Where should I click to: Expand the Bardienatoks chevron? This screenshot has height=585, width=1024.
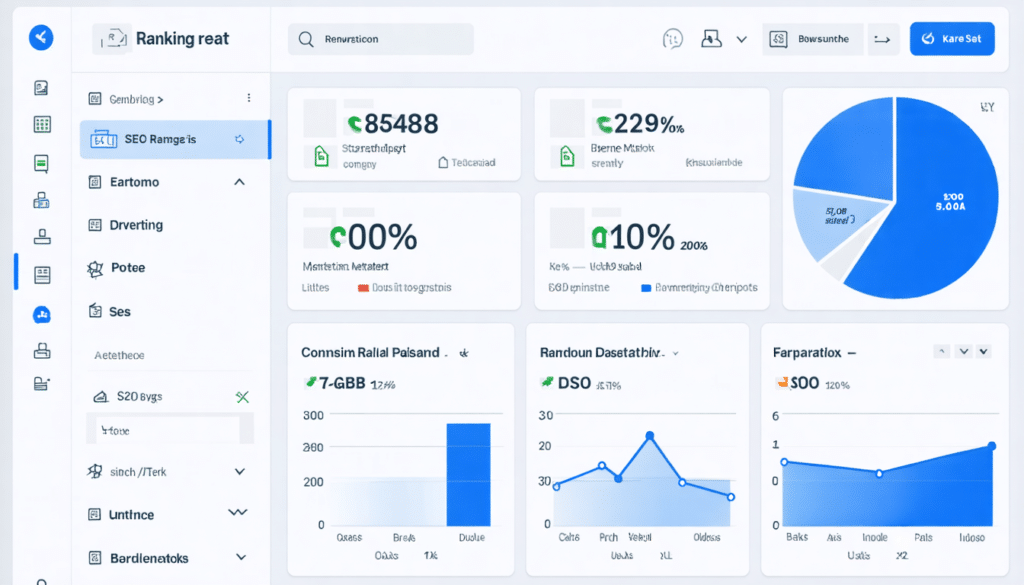point(241,558)
